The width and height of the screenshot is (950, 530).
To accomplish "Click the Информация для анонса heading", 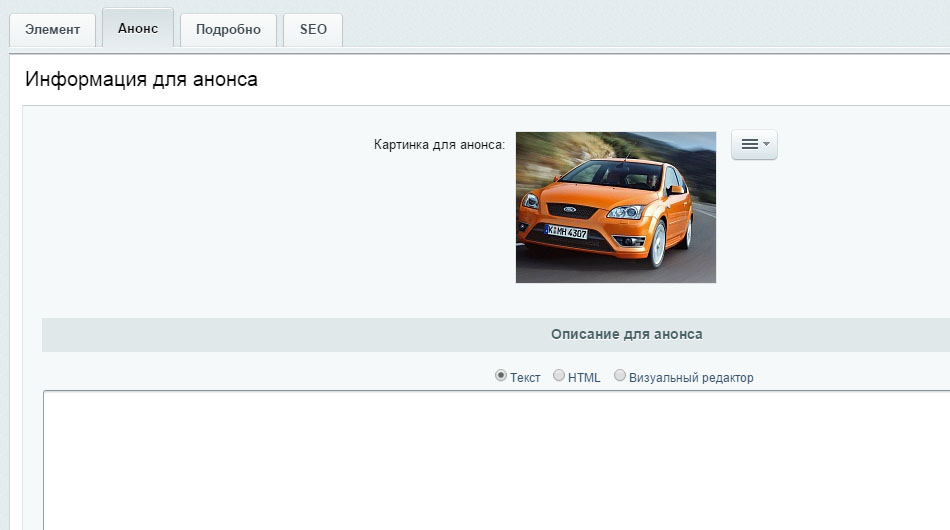I will pos(141,80).
